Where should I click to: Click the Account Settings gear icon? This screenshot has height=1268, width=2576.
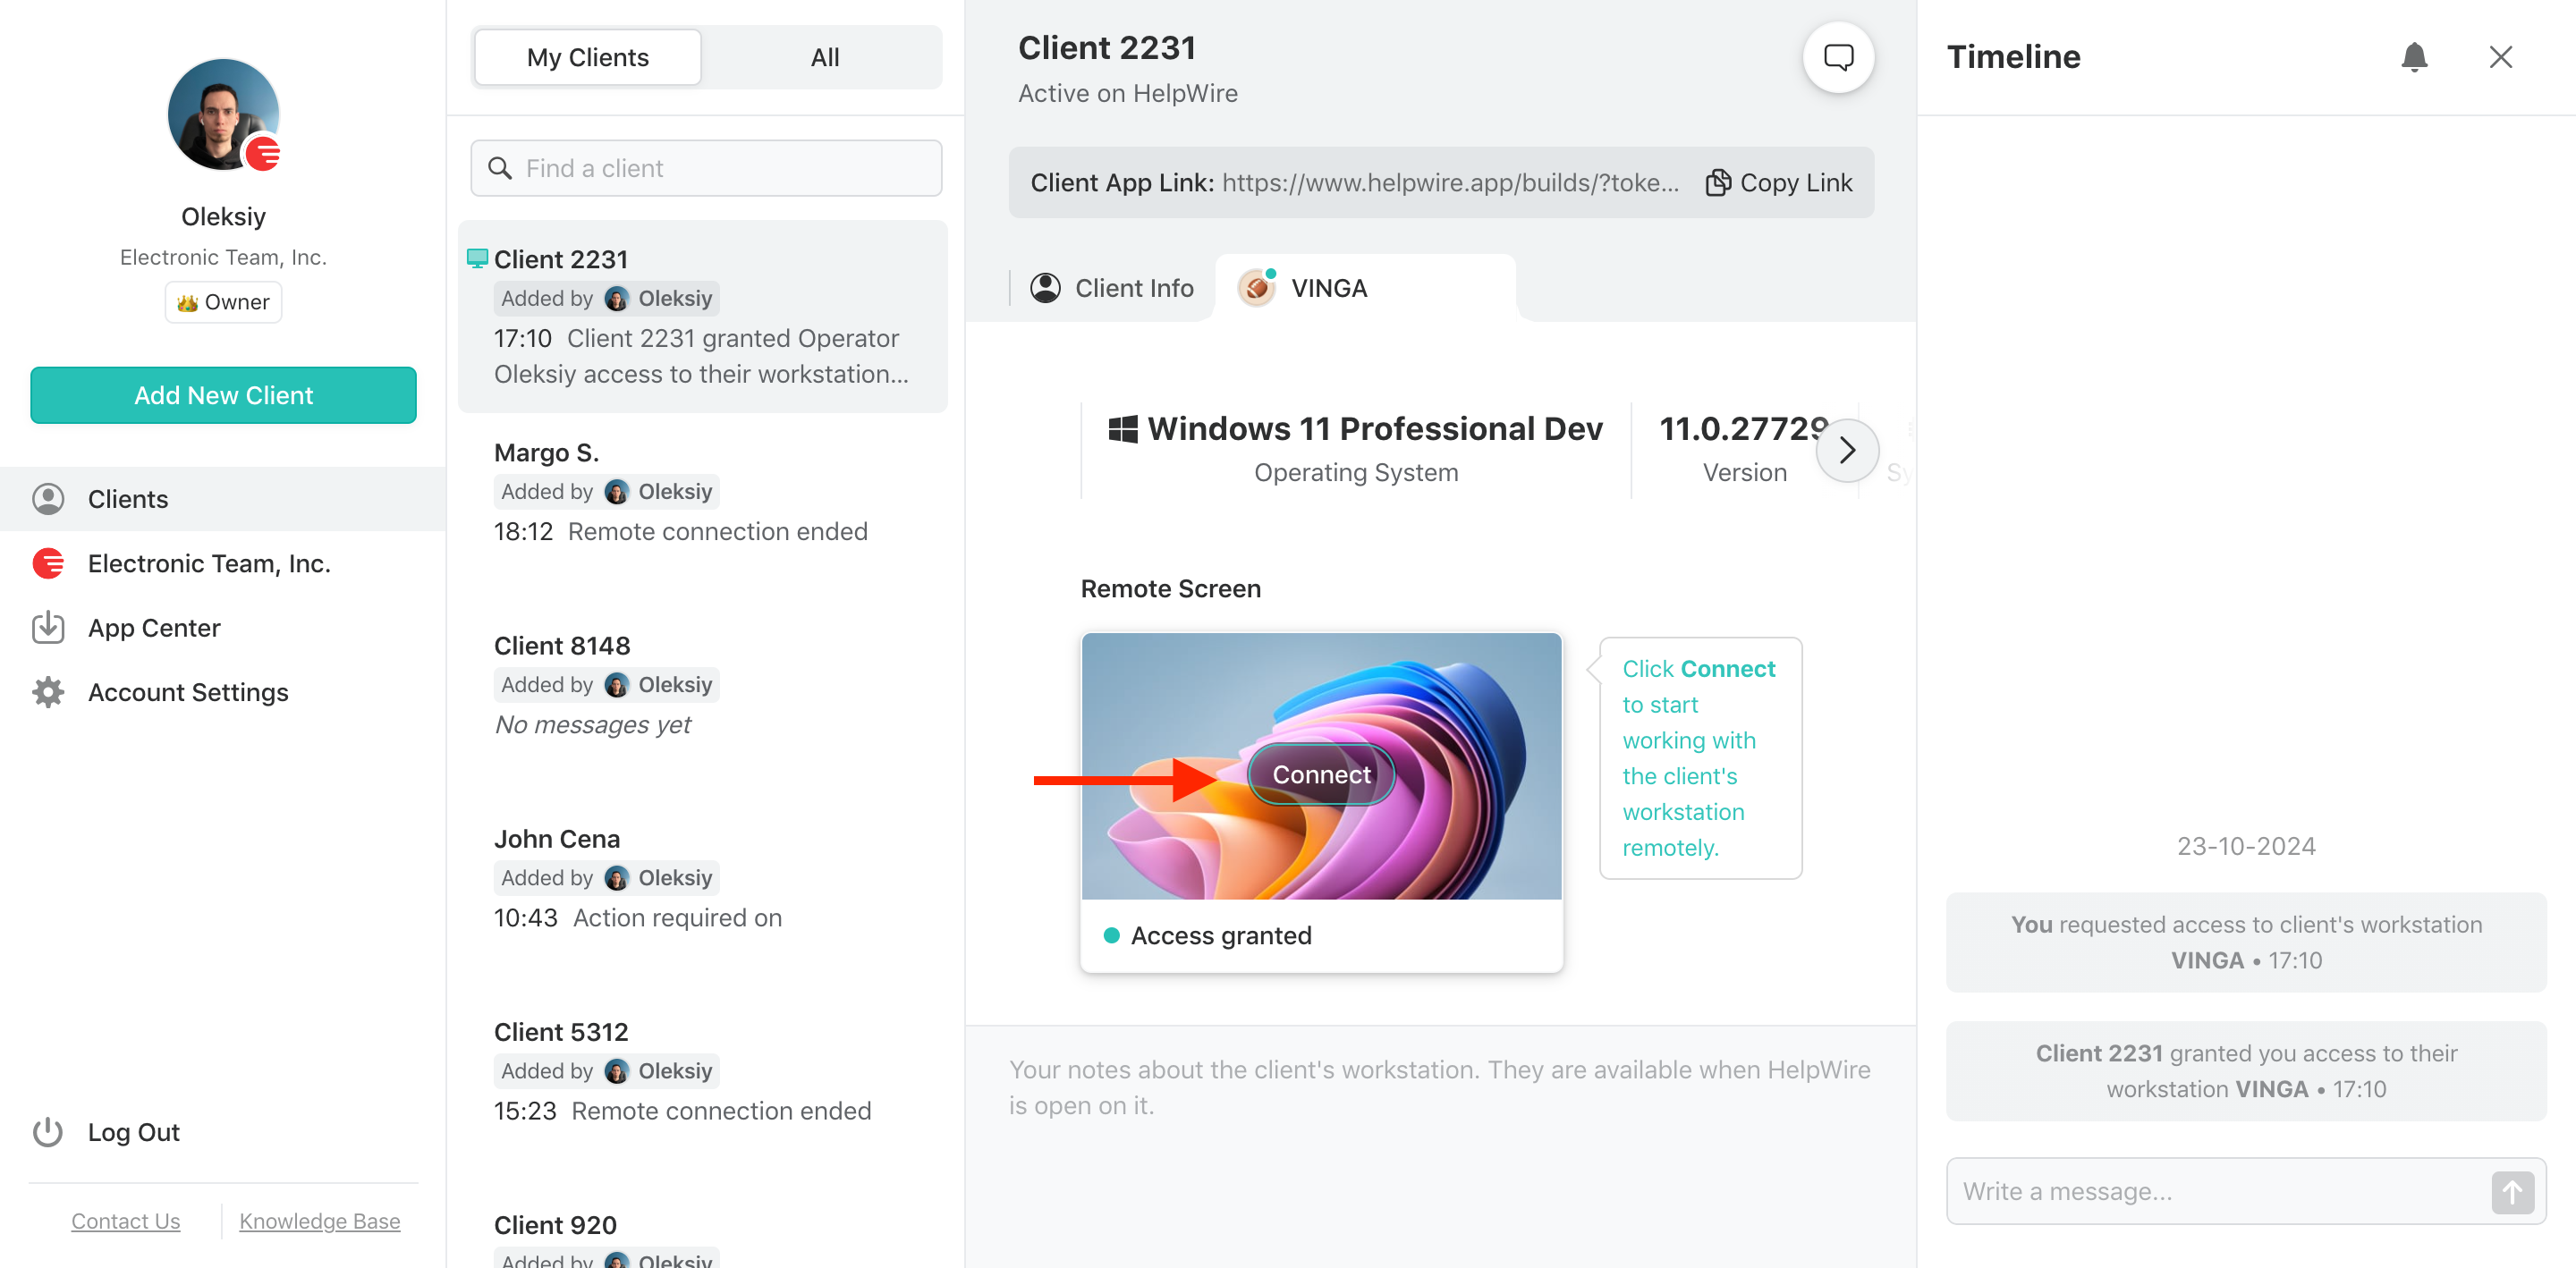(x=49, y=689)
